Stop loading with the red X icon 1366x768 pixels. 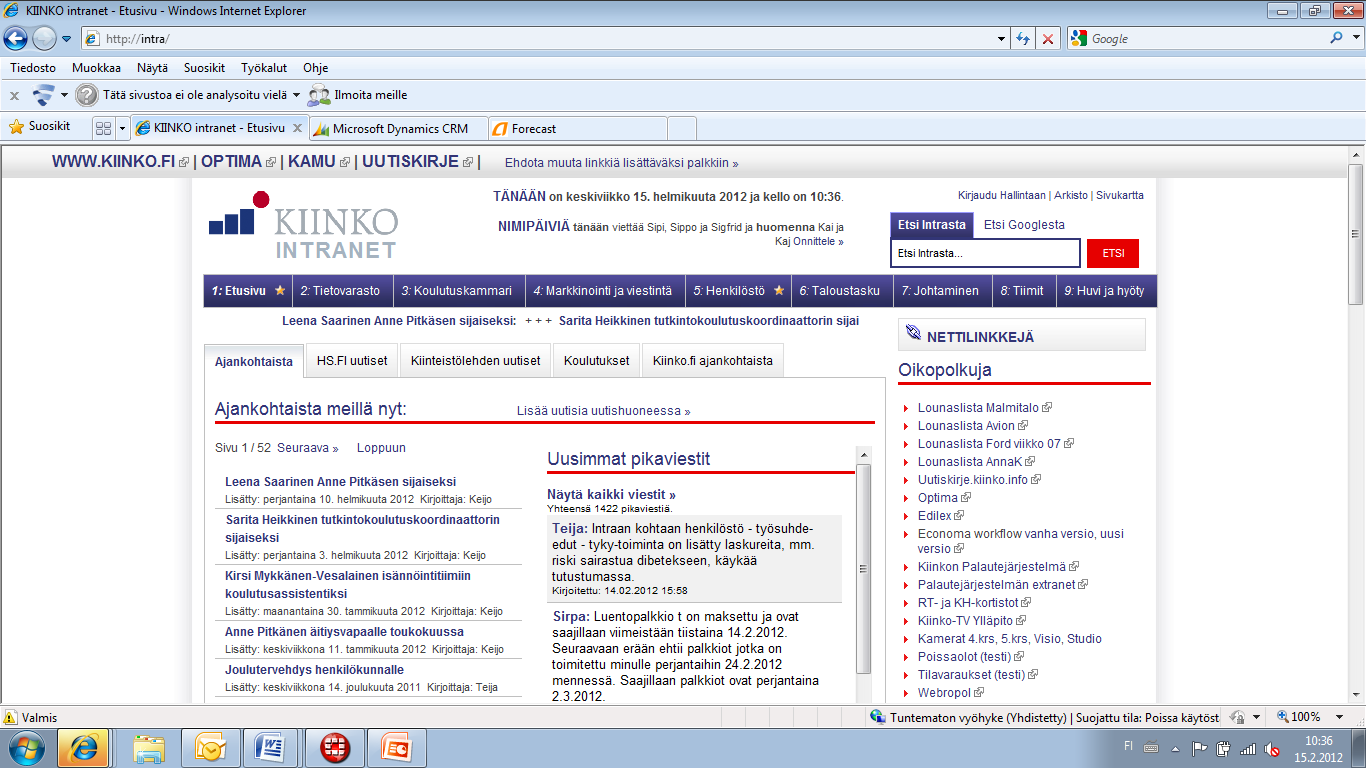(1047, 38)
